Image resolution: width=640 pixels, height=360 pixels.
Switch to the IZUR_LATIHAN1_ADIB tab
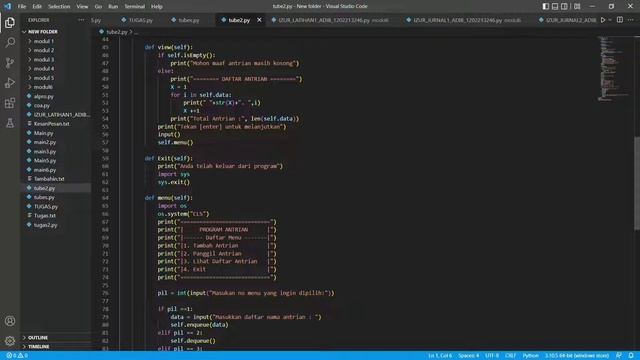coord(330,20)
